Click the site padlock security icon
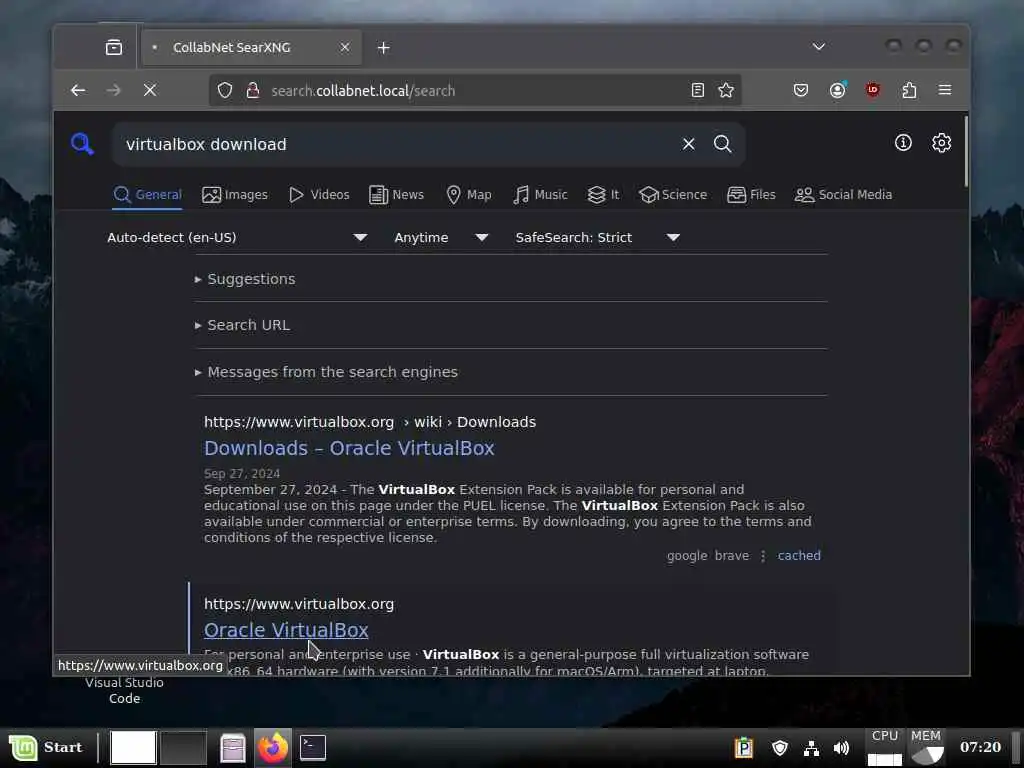 point(253,90)
